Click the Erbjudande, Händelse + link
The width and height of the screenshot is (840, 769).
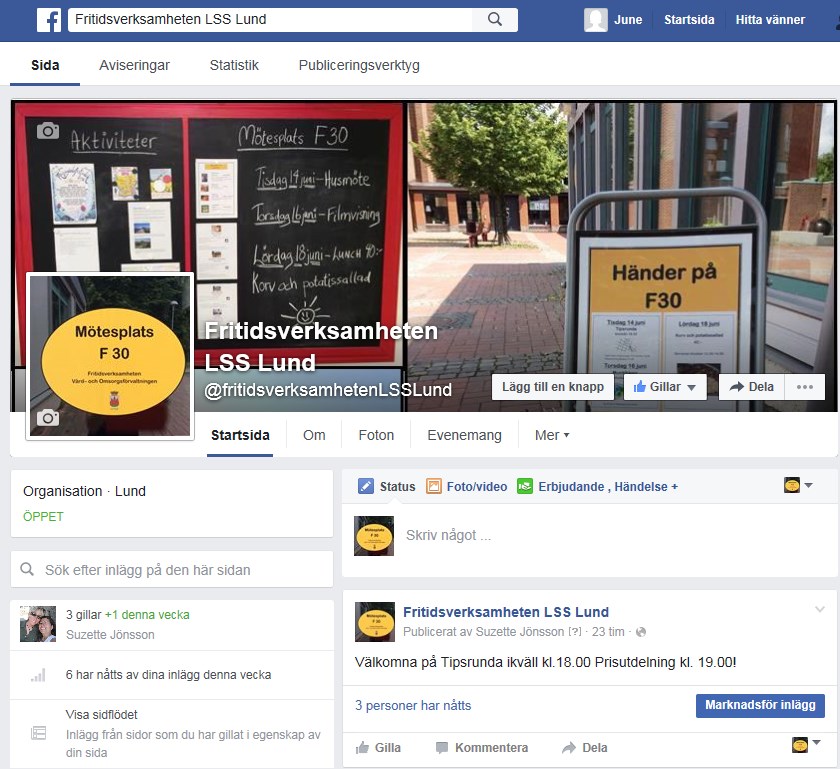(608, 487)
